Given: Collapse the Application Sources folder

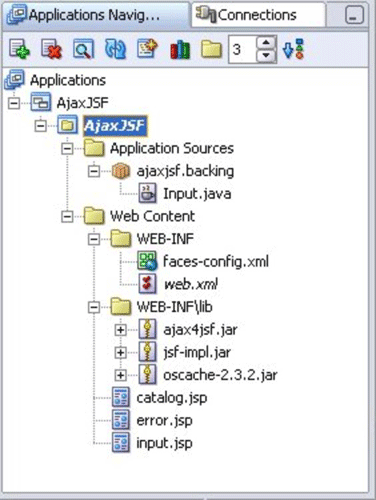Looking at the screenshot, I should click(67, 148).
